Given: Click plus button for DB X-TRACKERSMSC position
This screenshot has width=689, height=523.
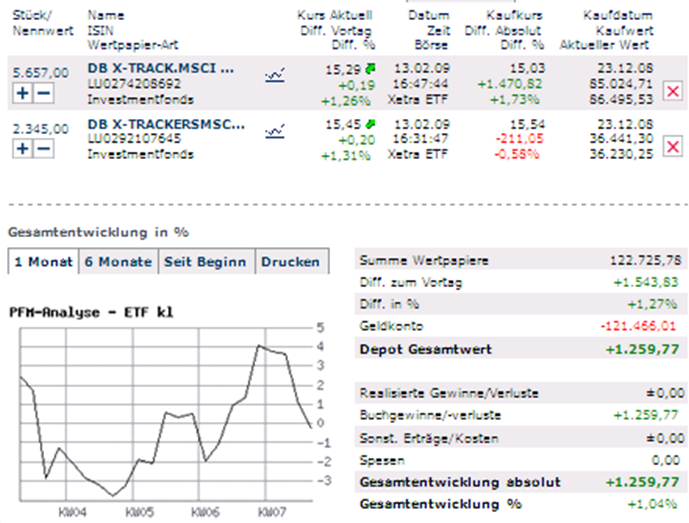Looking at the screenshot, I should [21, 148].
